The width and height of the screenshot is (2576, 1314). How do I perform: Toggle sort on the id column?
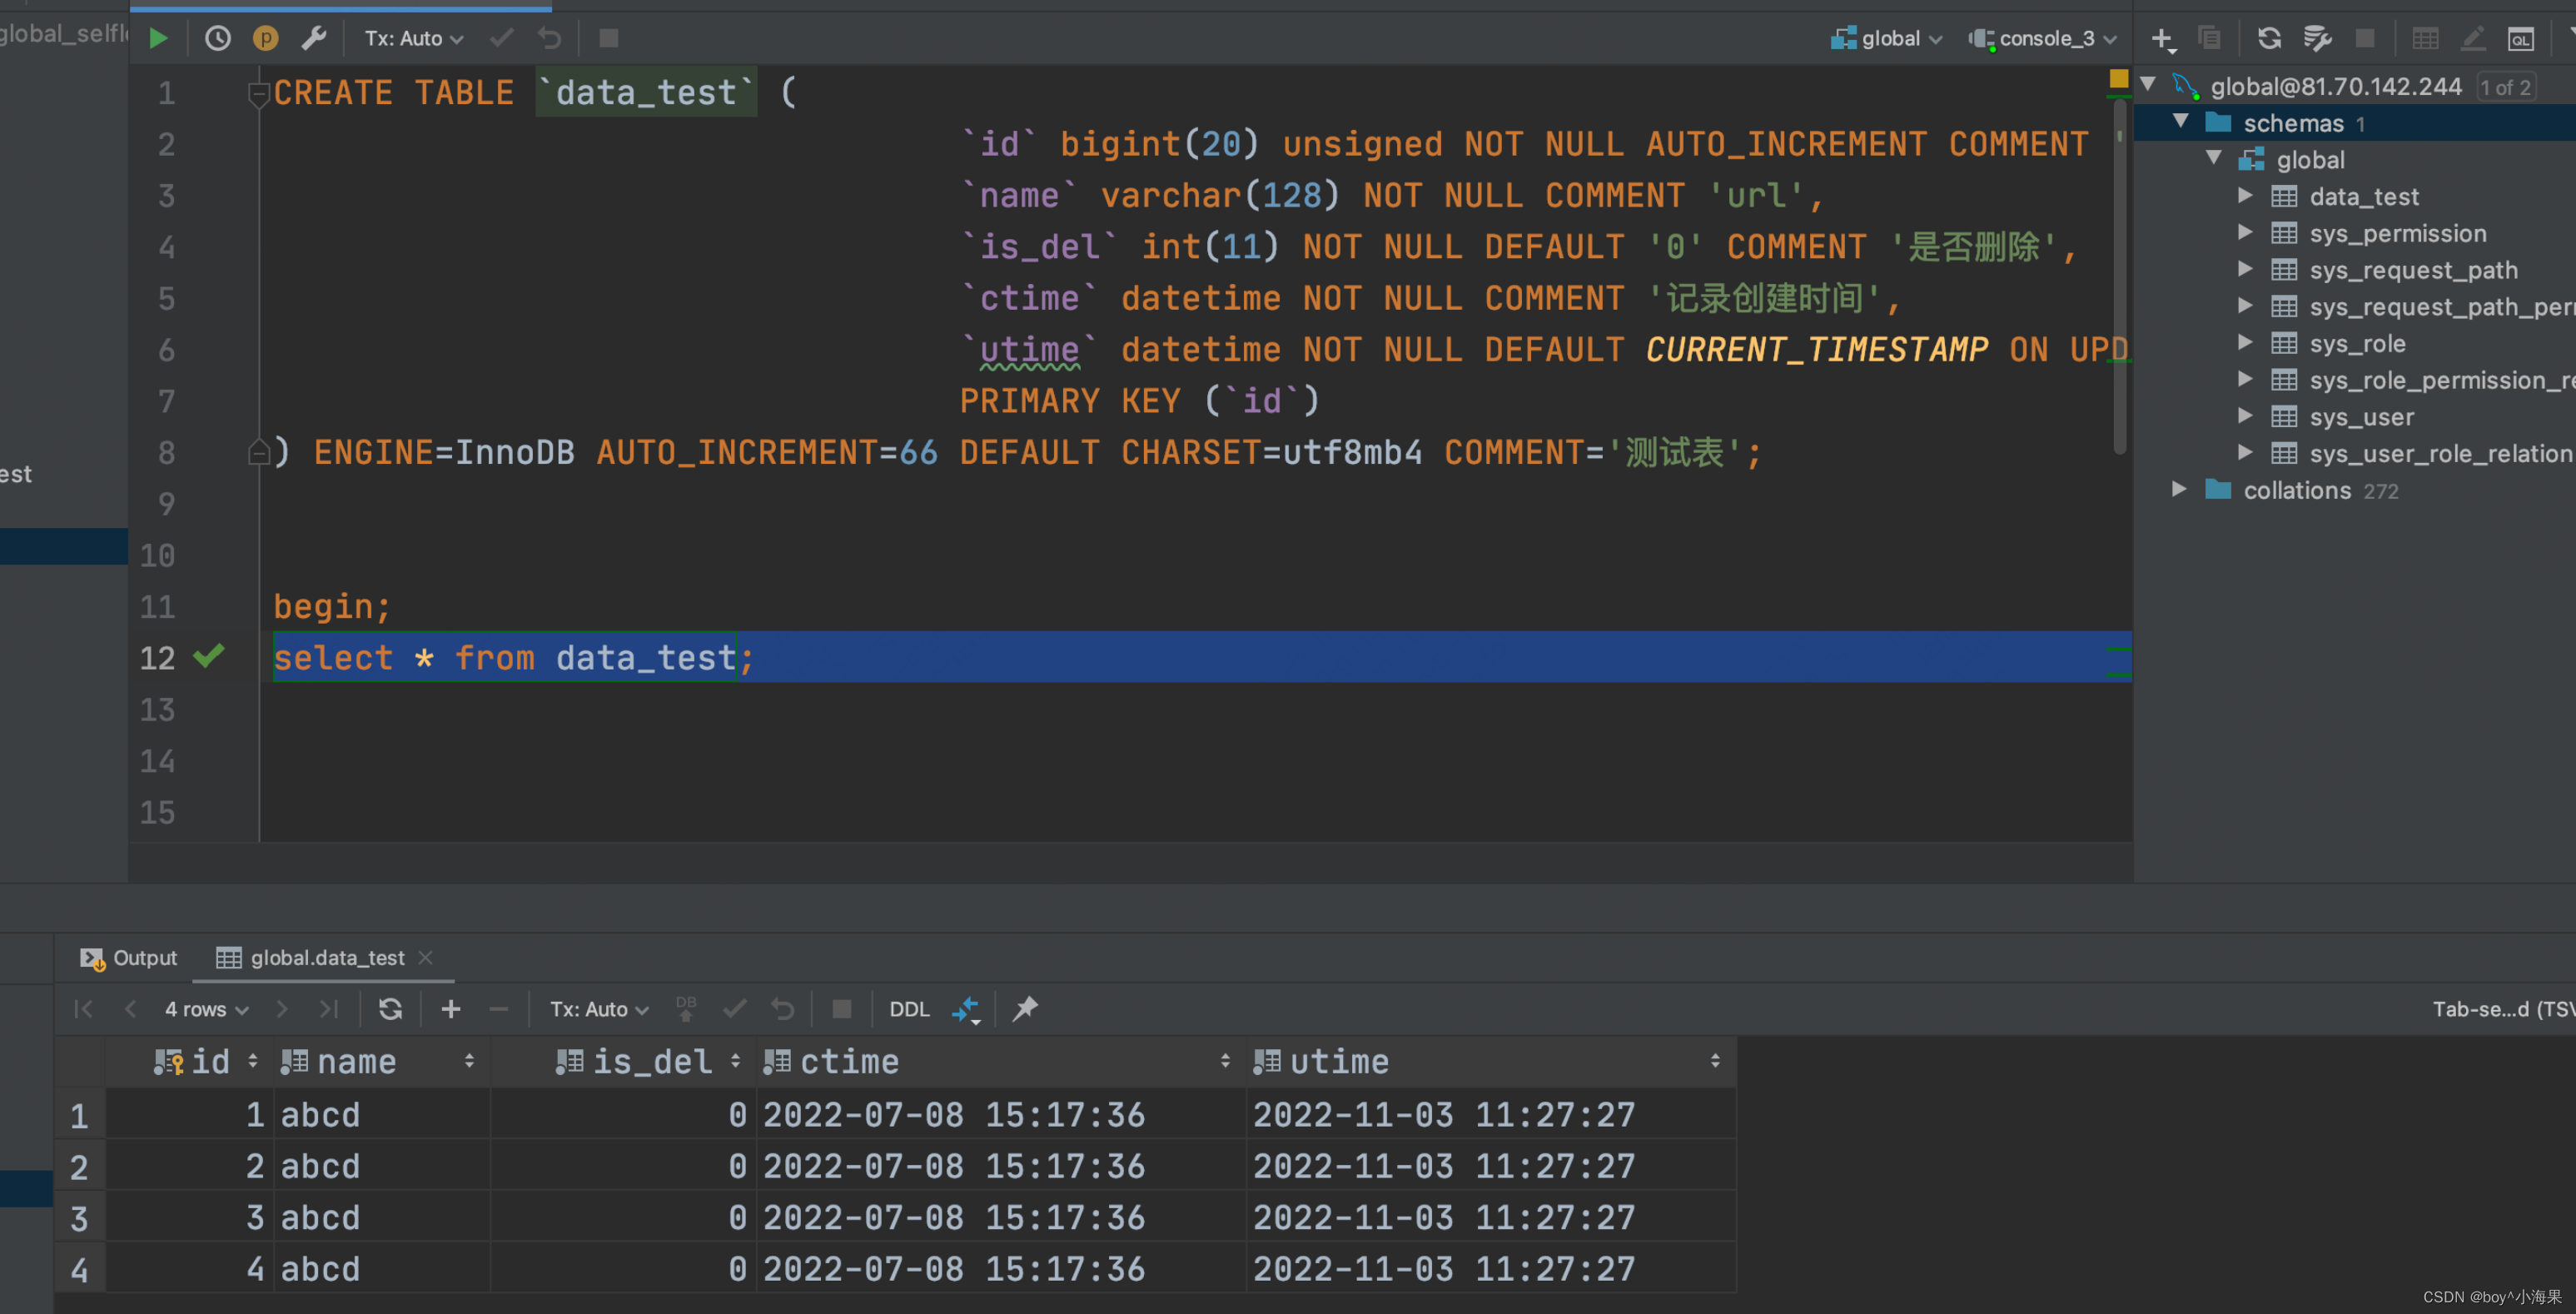[253, 1061]
